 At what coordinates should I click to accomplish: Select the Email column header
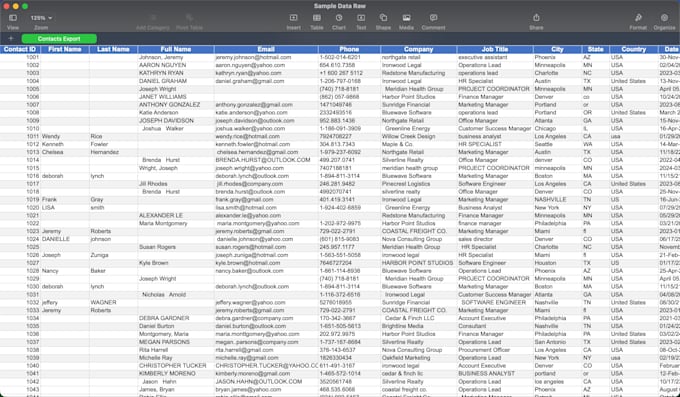266,49
